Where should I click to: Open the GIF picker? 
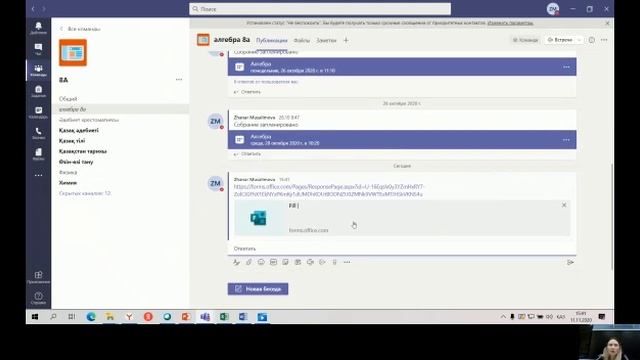pos(273,262)
